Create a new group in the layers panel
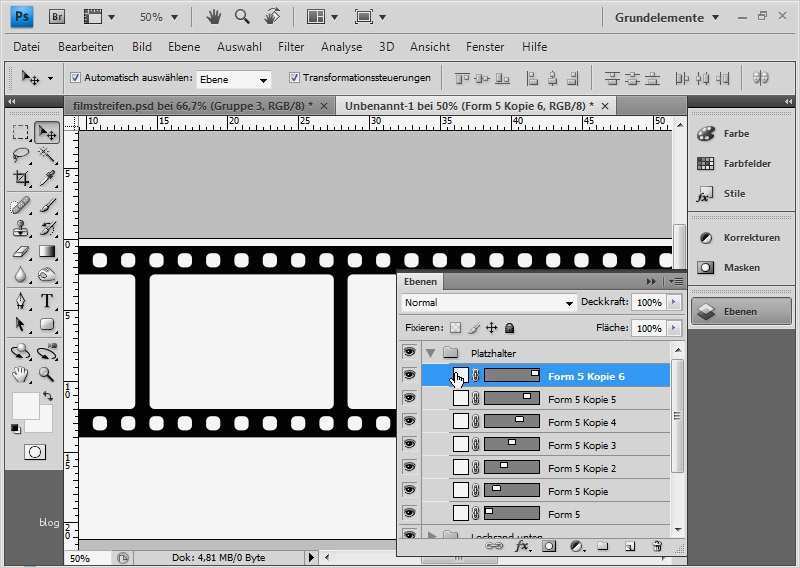The width and height of the screenshot is (800, 568). click(x=603, y=547)
